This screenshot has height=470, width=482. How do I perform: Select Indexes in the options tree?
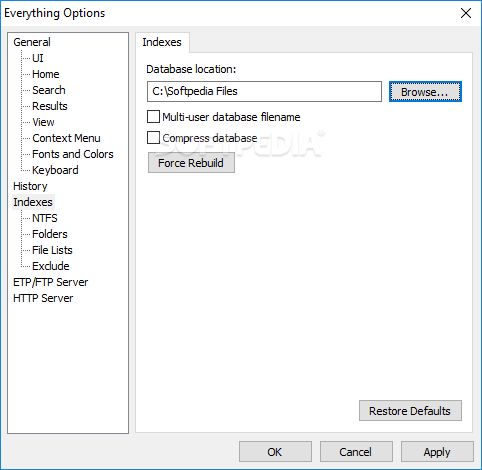click(x=33, y=202)
